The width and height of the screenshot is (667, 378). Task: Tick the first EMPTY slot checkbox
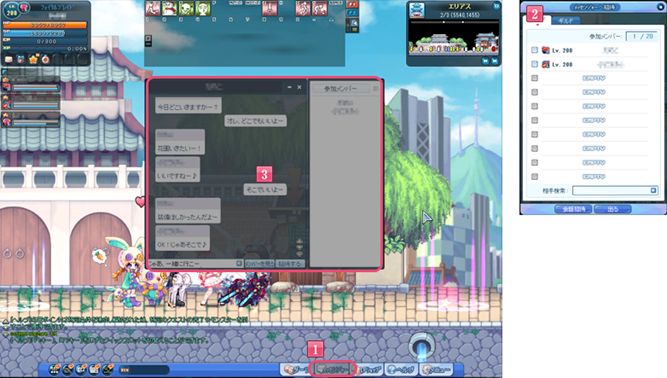[x=535, y=78]
